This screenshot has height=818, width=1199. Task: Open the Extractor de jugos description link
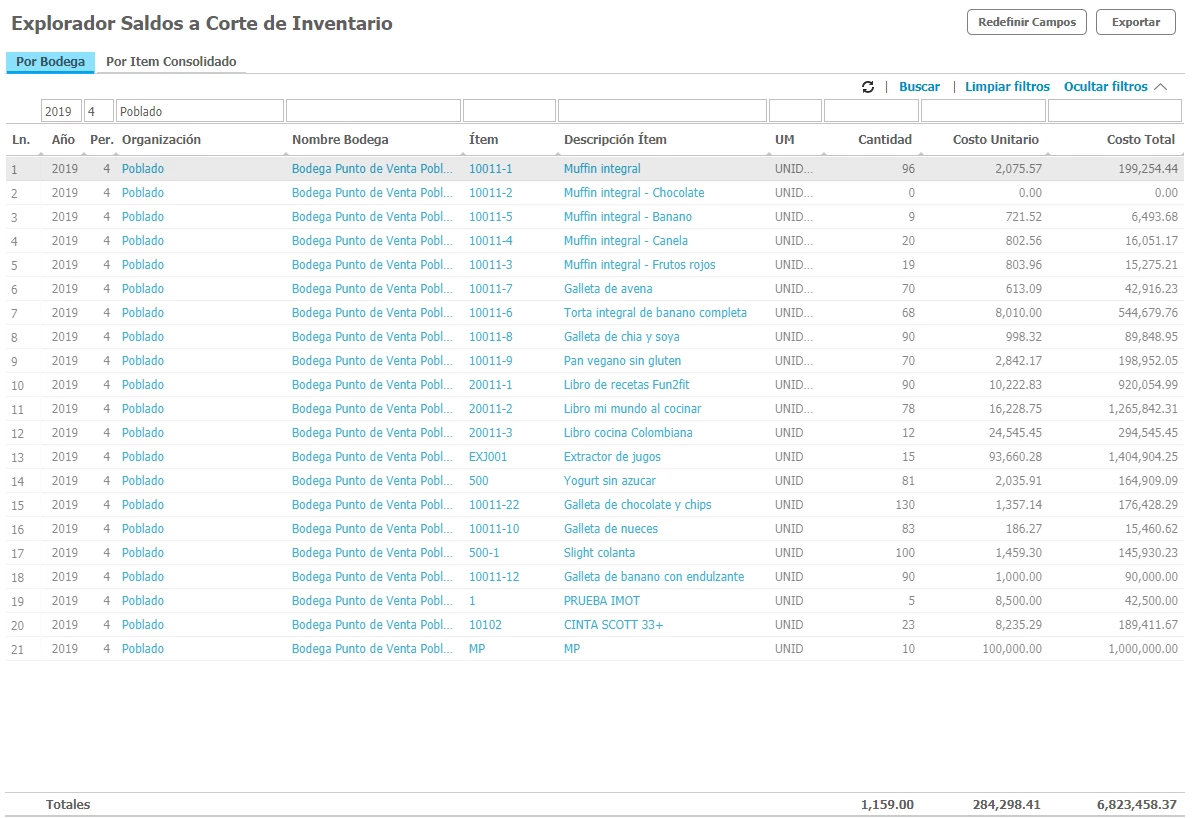click(612, 457)
